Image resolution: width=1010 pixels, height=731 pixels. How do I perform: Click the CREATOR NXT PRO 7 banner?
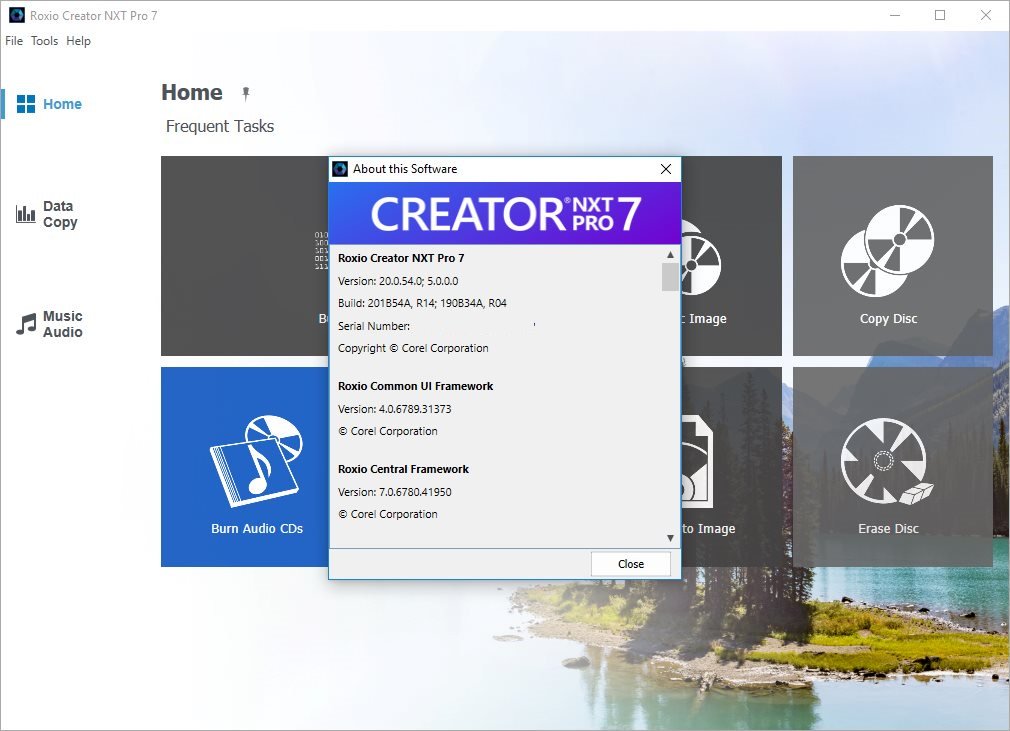coord(505,213)
